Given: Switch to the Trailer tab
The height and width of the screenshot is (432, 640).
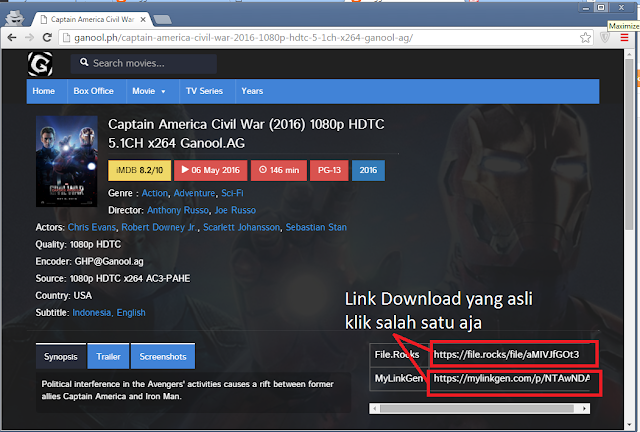Looking at the screenshot, I should pos(108,356).
